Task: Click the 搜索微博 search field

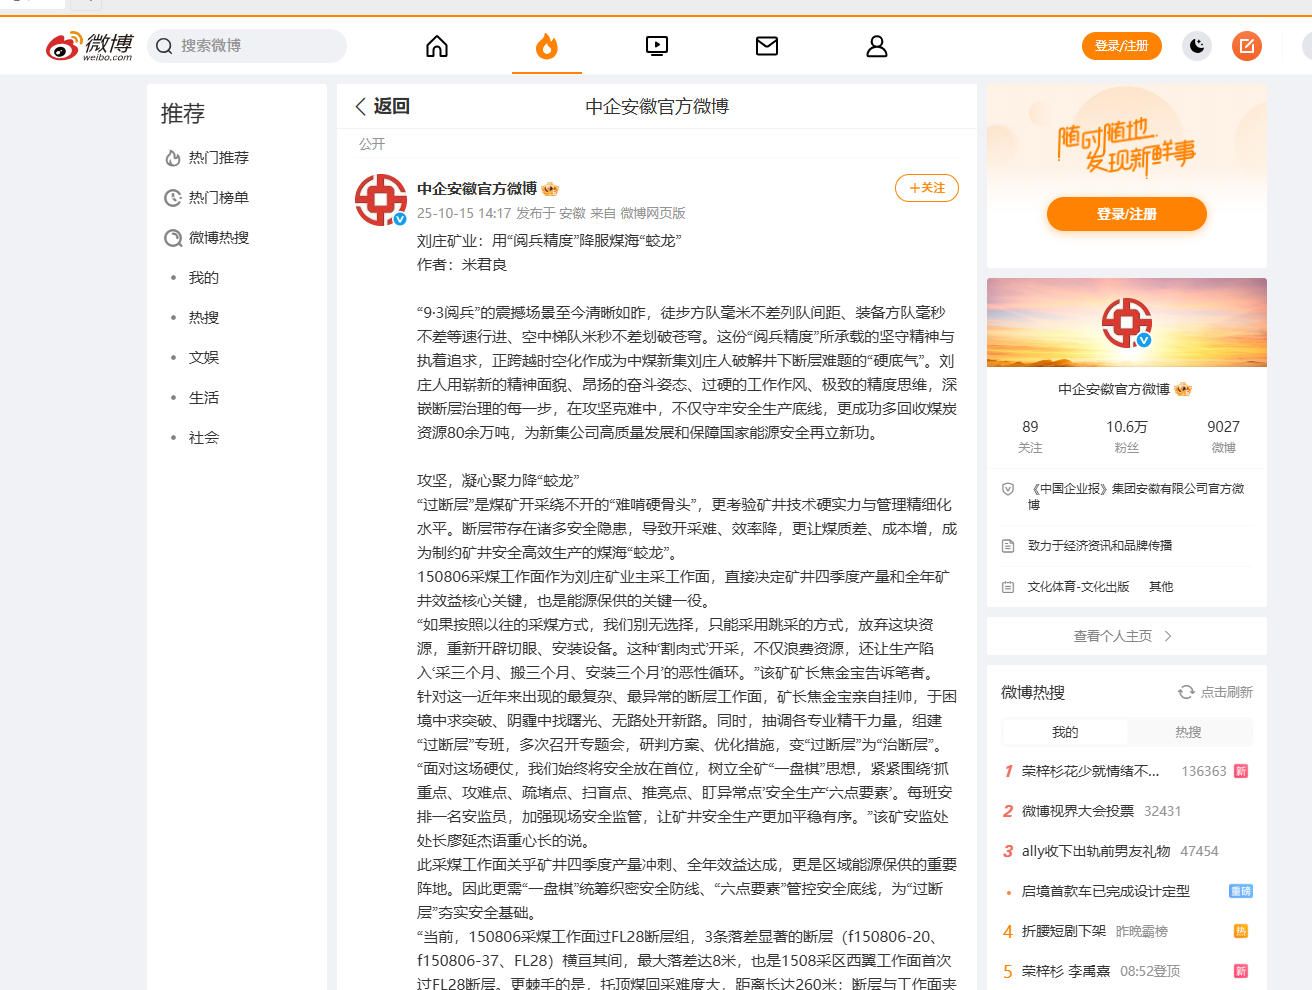Action: tap(255, 46)
